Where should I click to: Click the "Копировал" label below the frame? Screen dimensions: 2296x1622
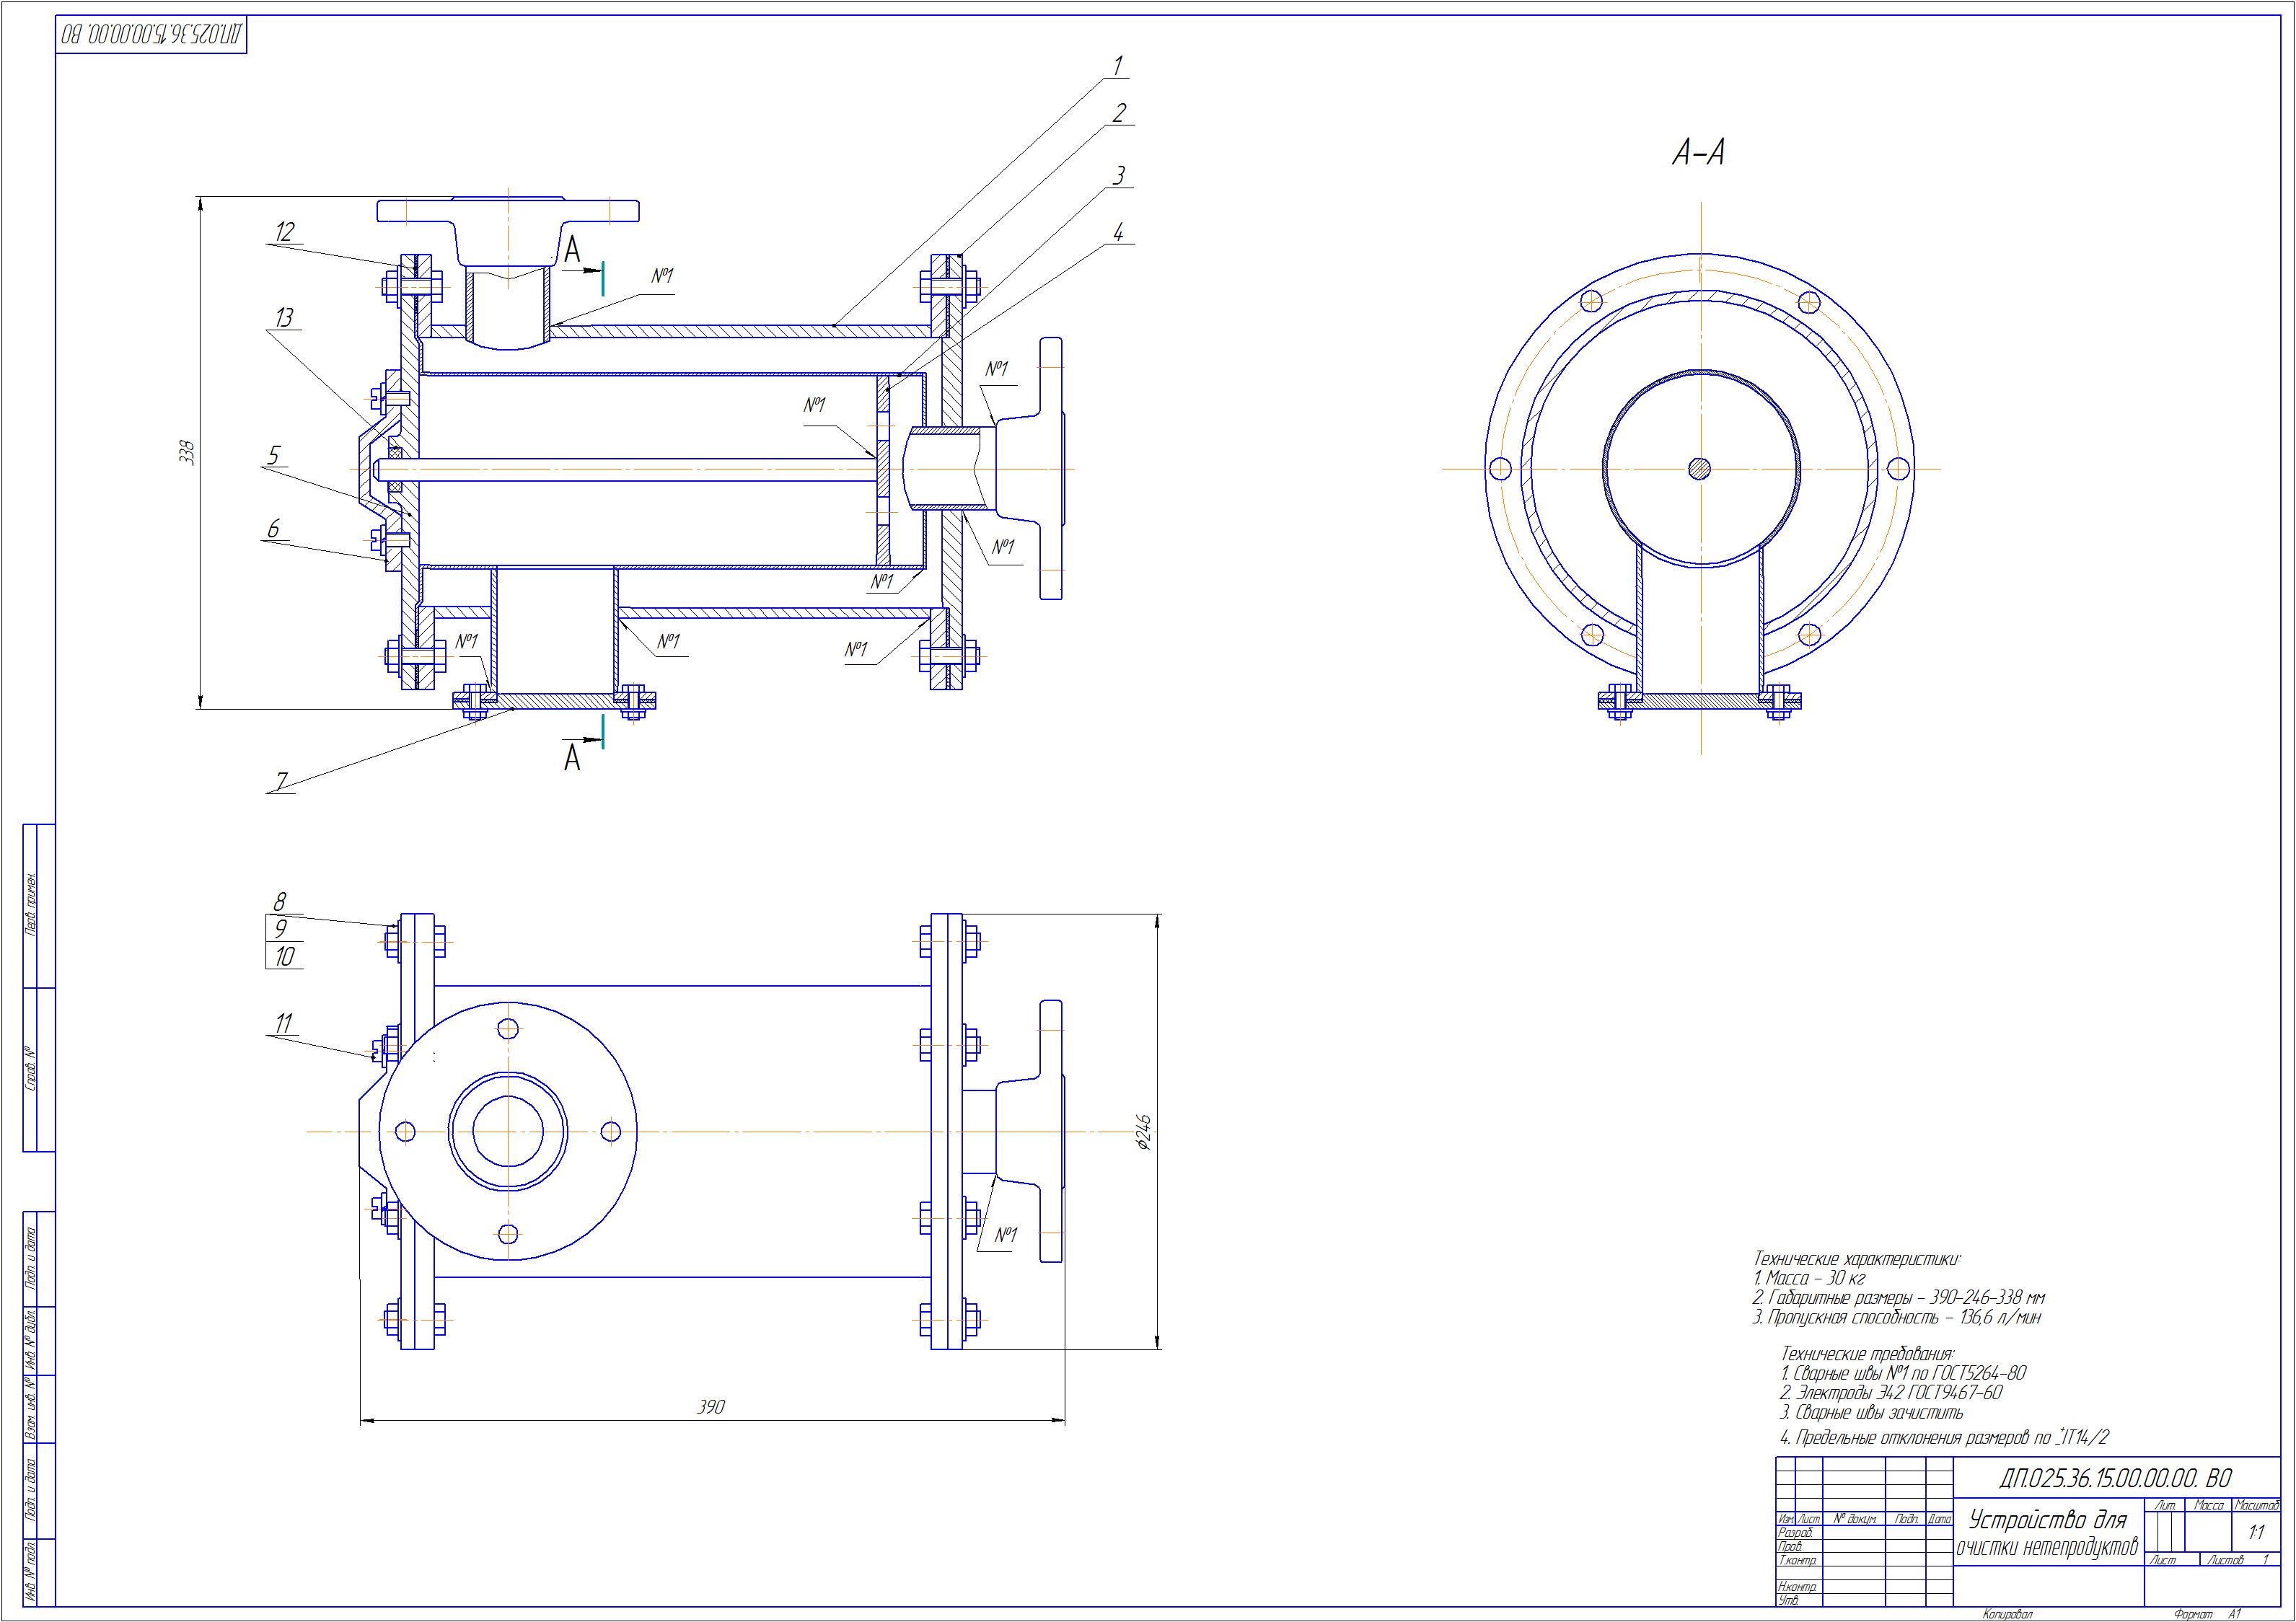(x=2008, y=1614)
